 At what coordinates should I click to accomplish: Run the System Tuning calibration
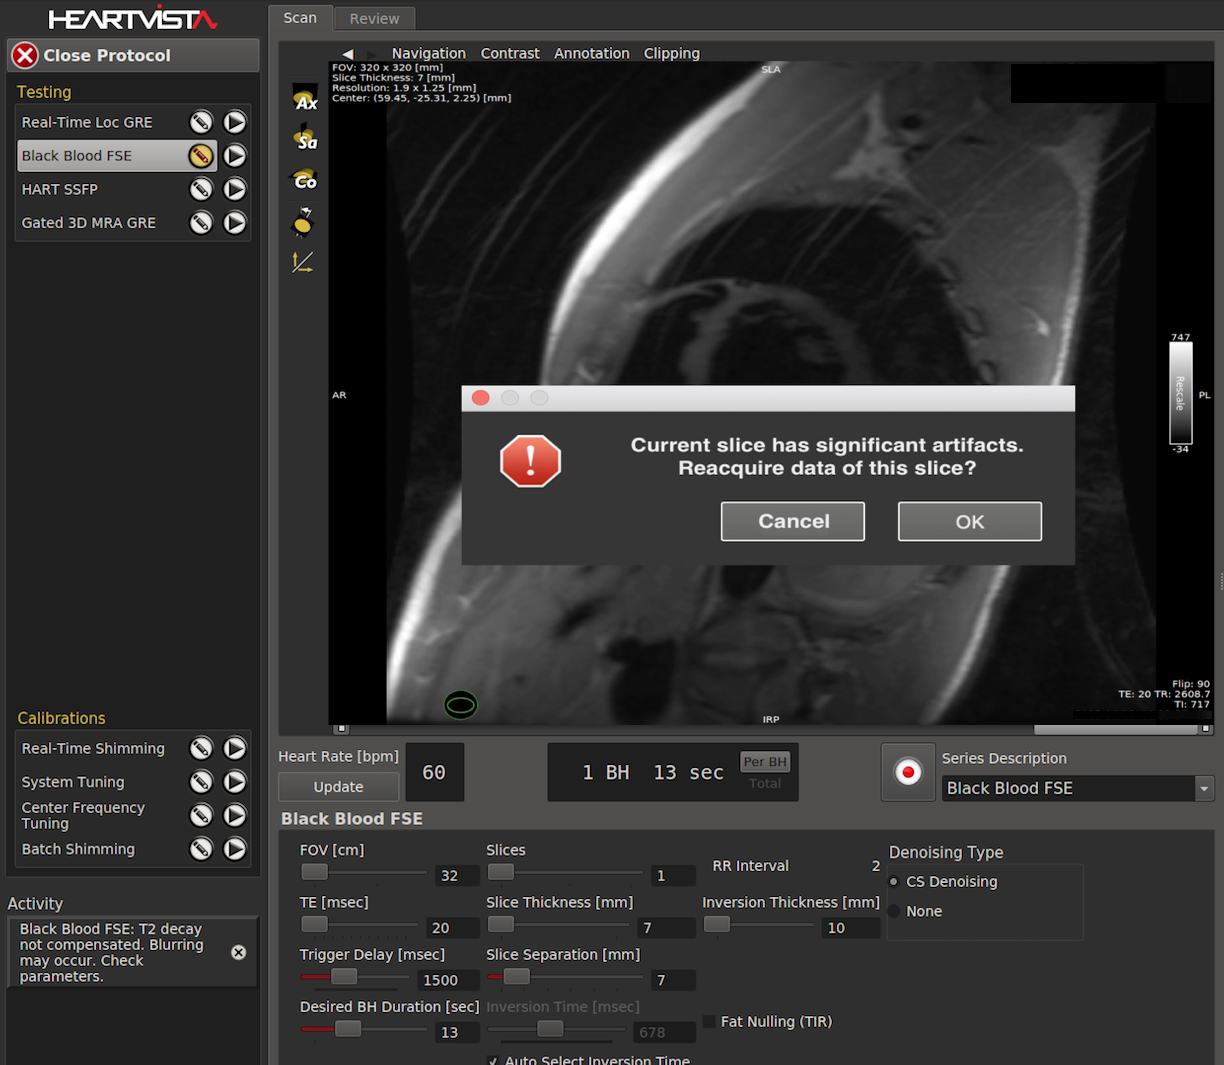235,782
